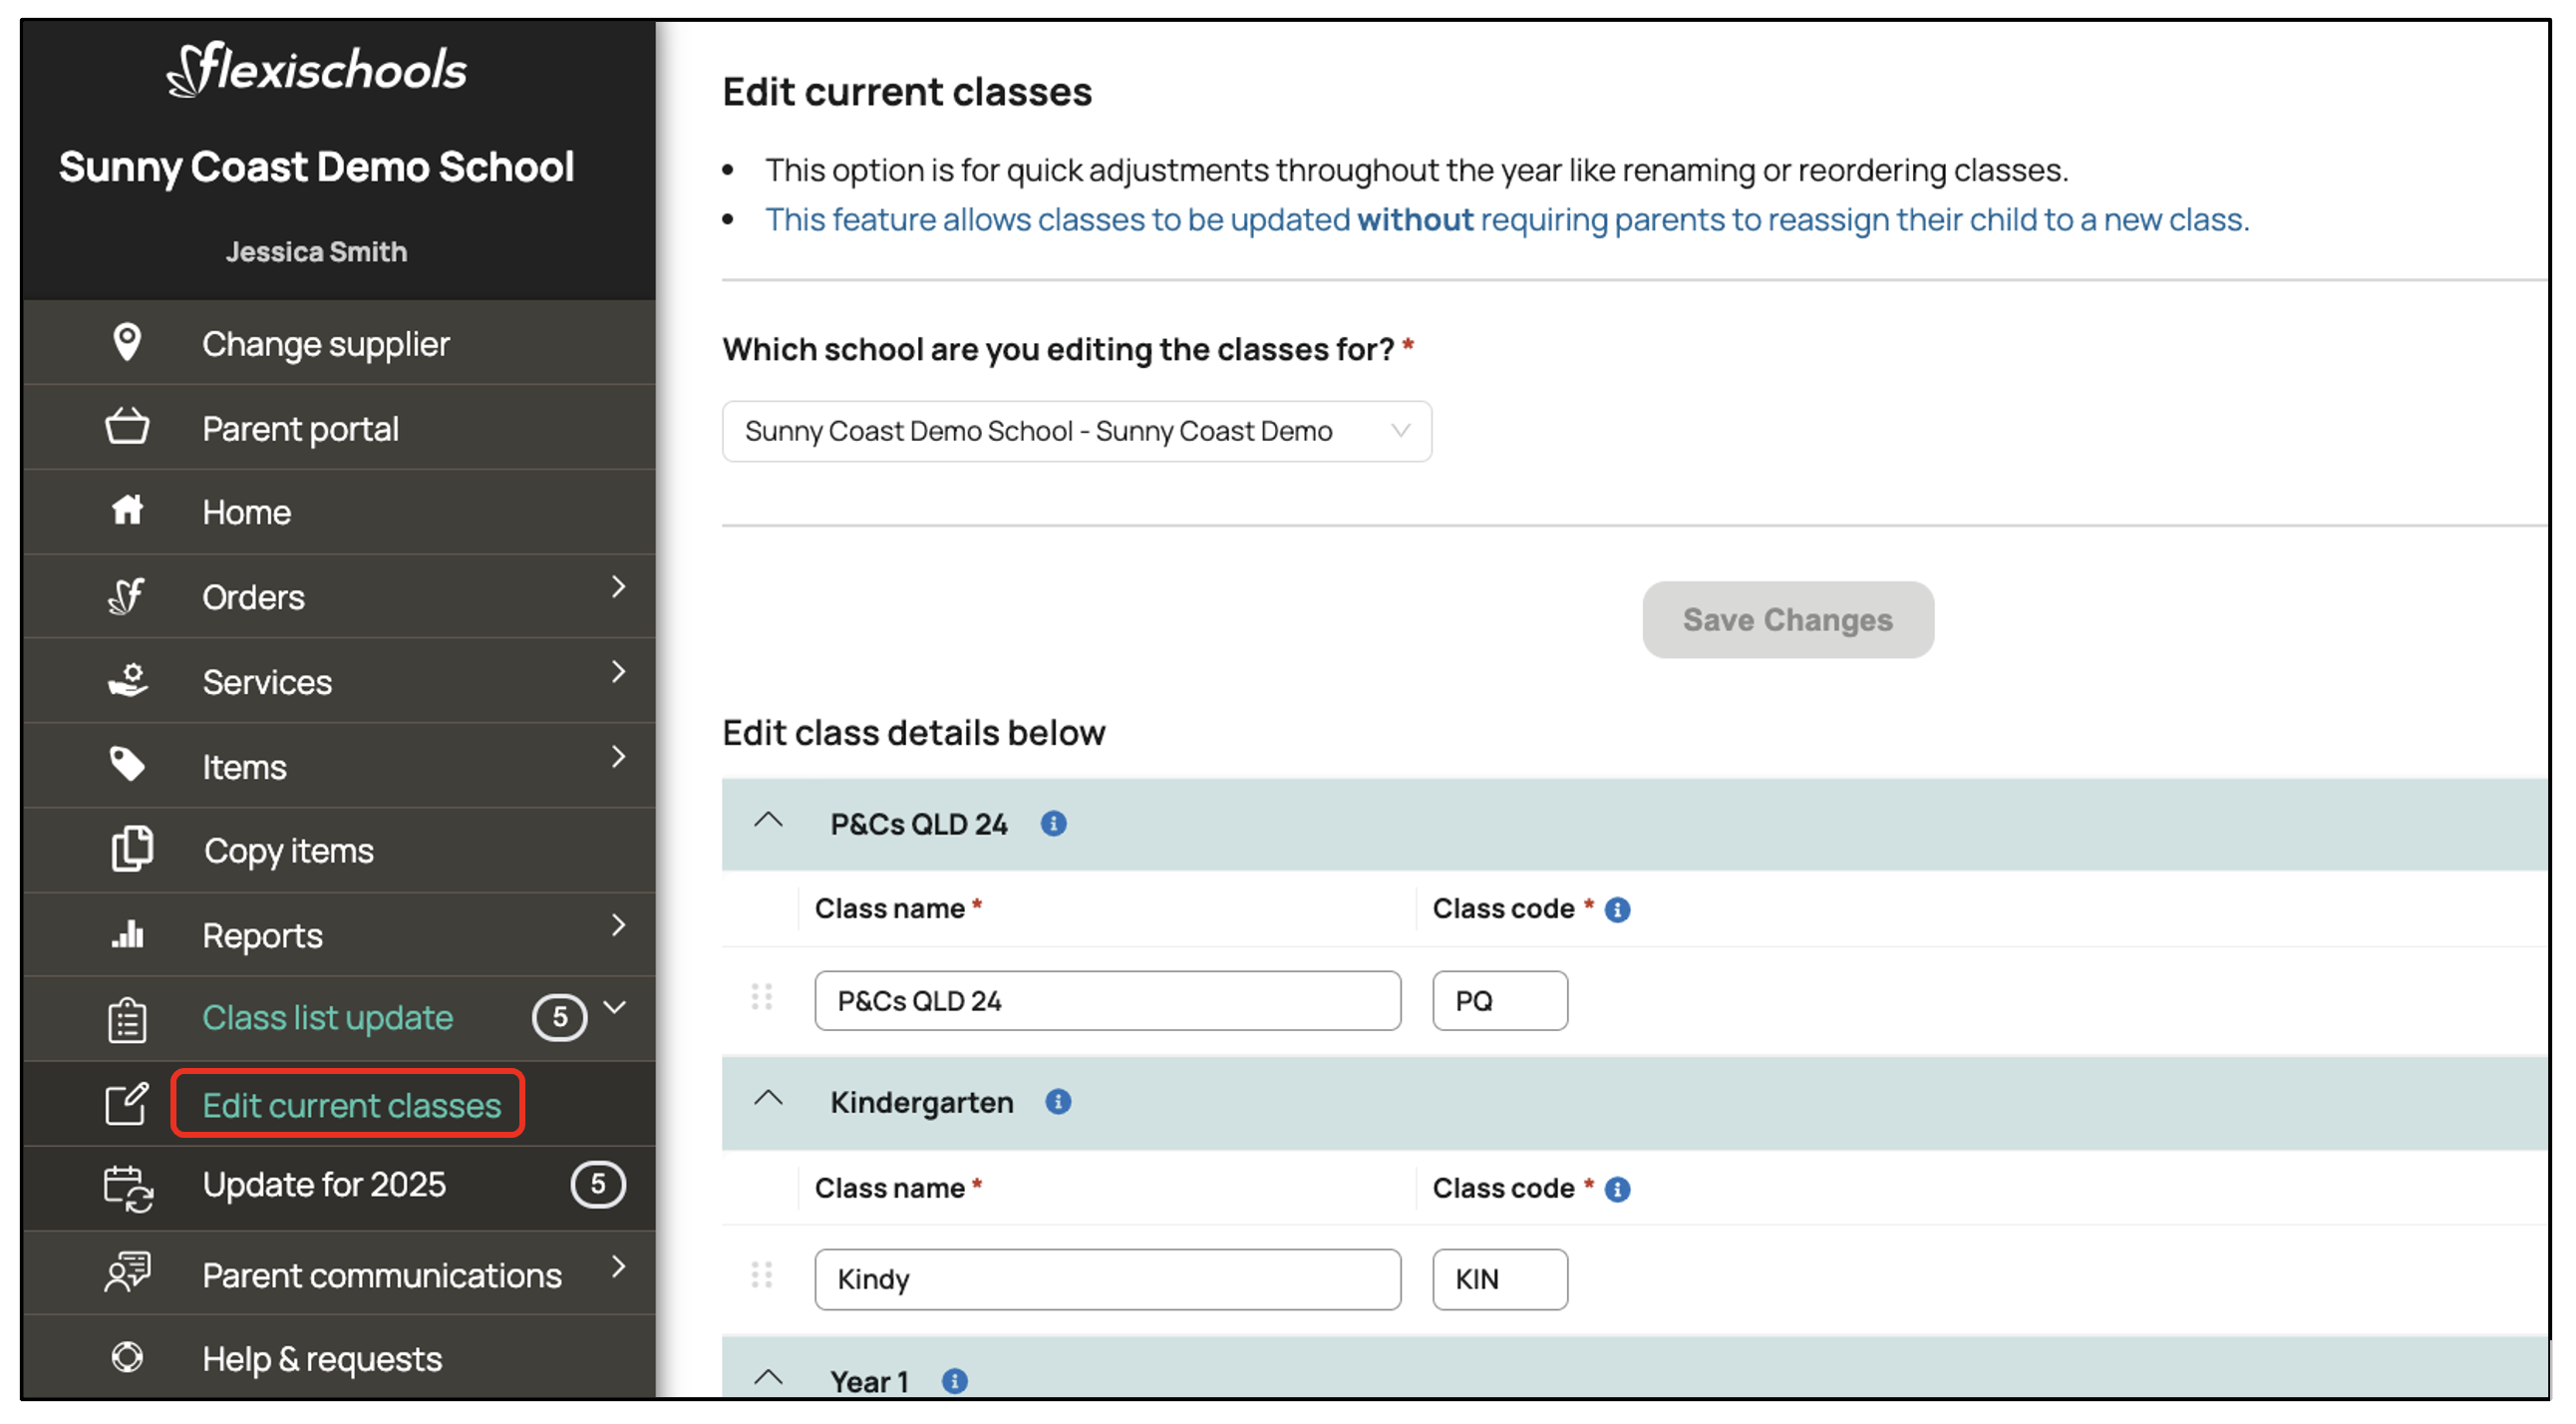The height and width of the screenshot is (1424, 2576).
Task: Click the Kindy class name input field
Action: [x=1107, y=1279]
